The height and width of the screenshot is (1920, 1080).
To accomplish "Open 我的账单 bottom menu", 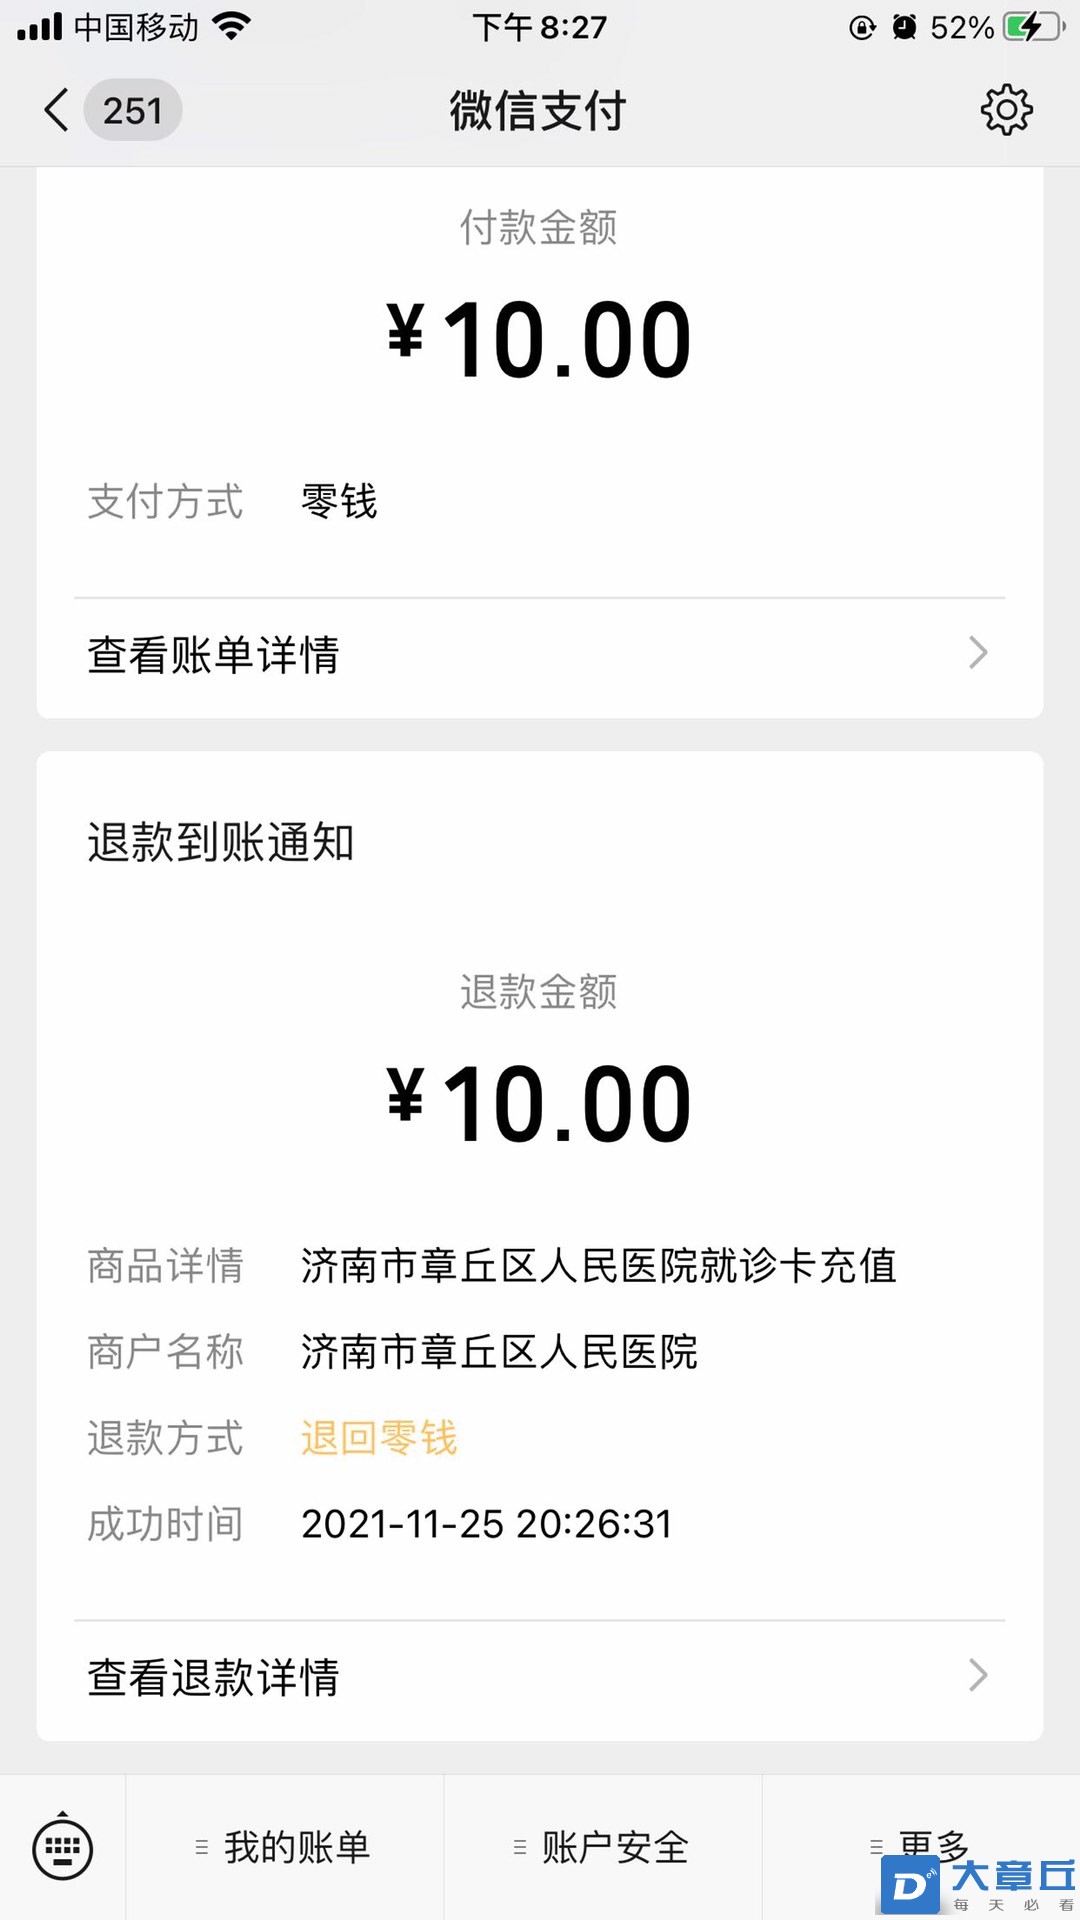I will [284, 1848].
